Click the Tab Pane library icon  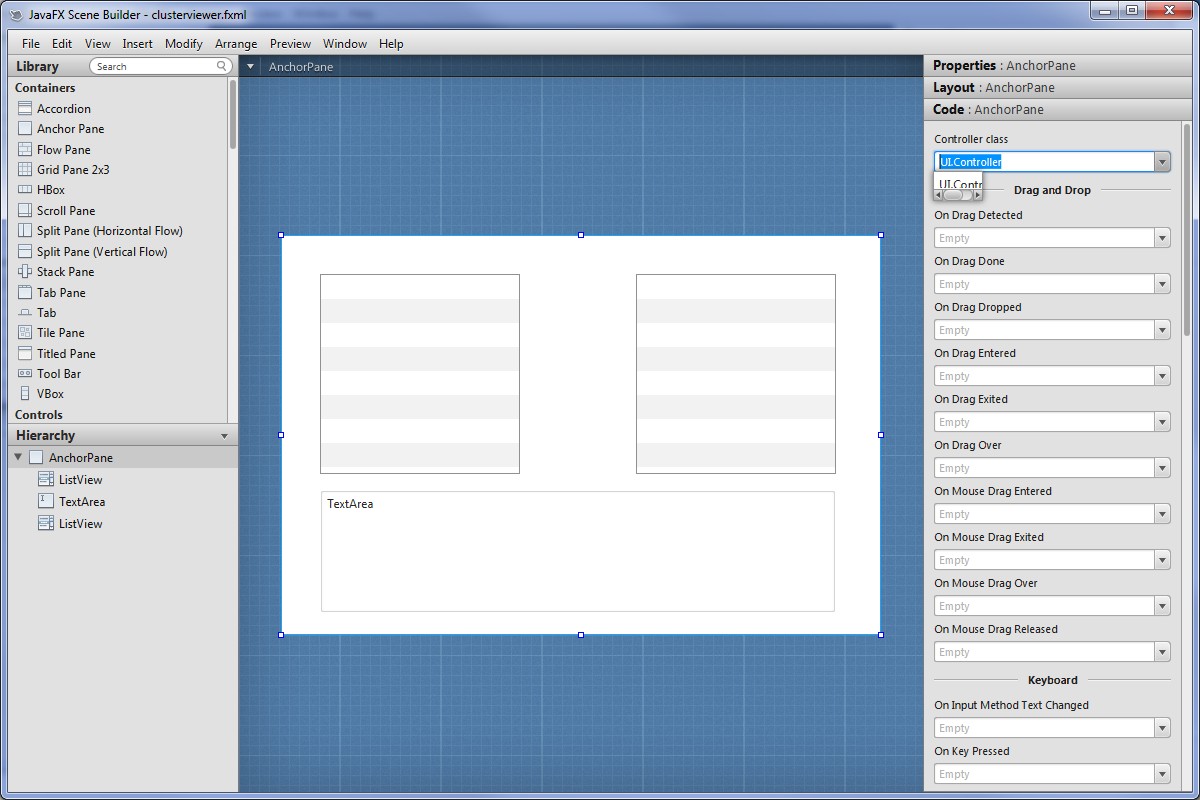coord(25,292)
